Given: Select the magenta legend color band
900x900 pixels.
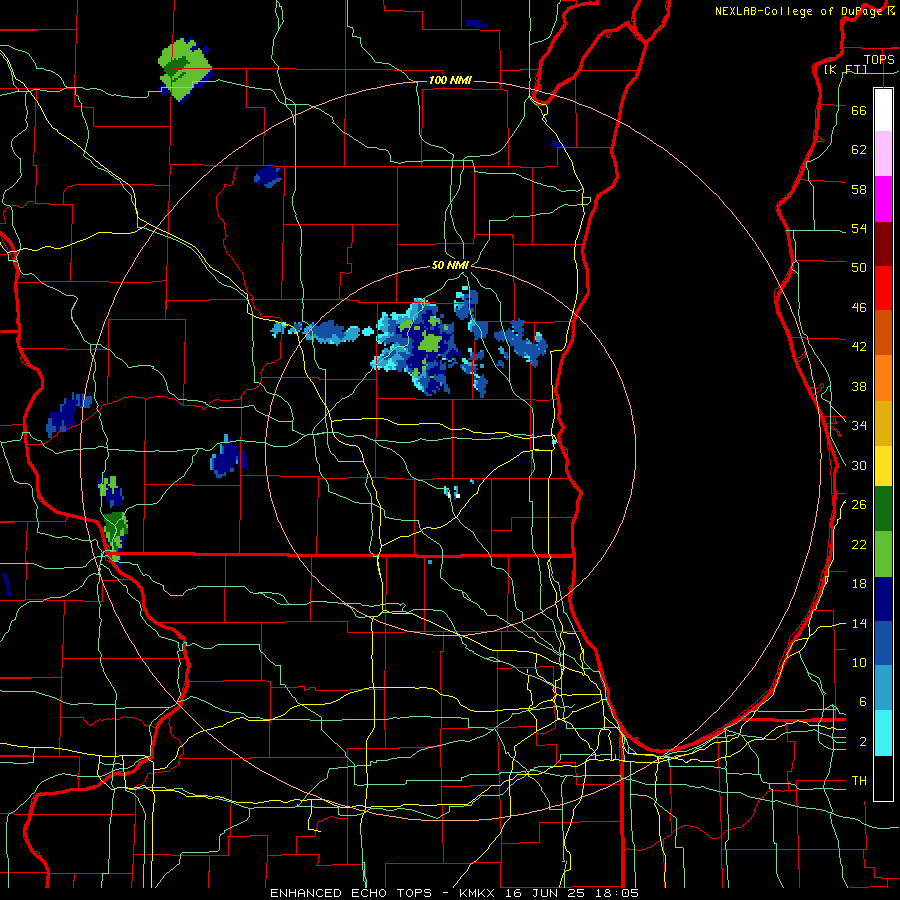Looking at the screenshot, I should (x=883, y=199).
